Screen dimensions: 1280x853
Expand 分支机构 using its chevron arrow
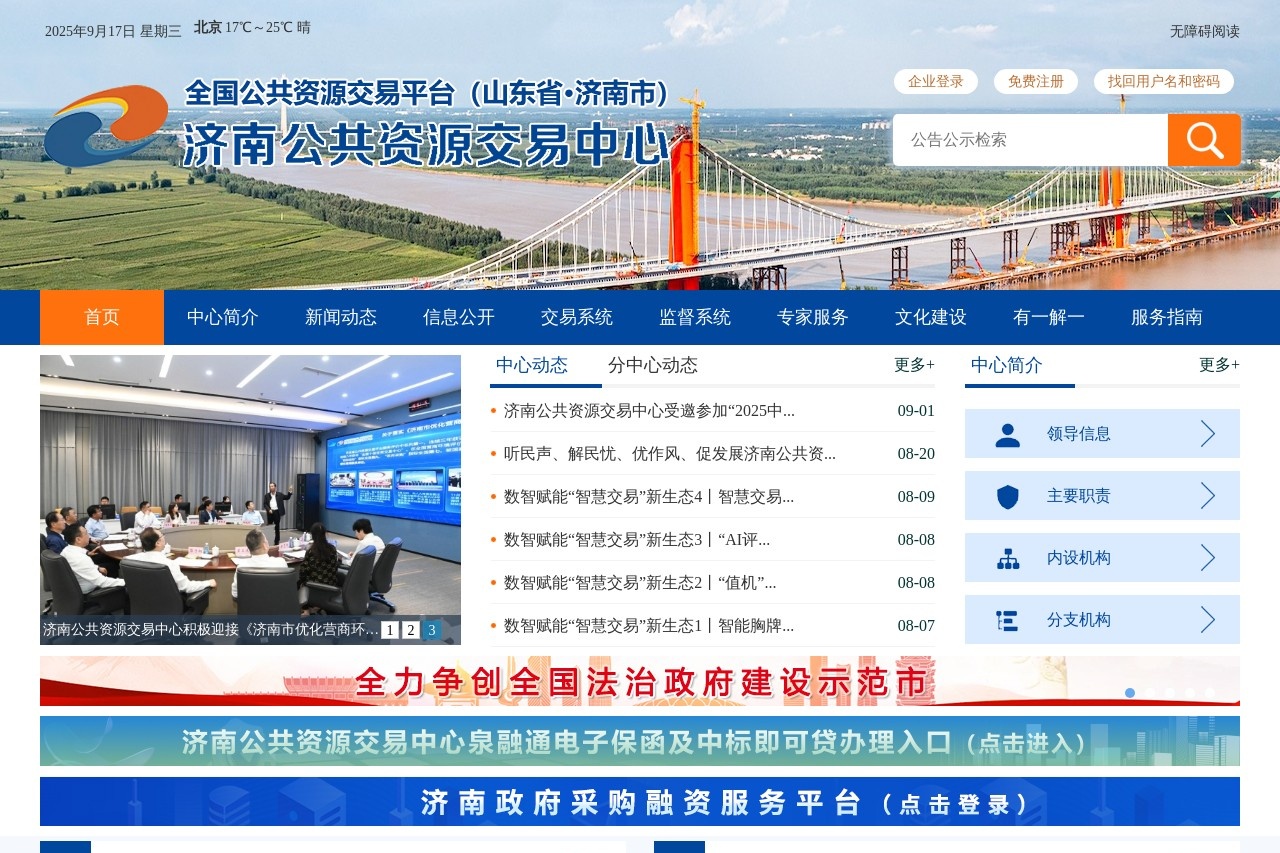(x=1211, y=619)
